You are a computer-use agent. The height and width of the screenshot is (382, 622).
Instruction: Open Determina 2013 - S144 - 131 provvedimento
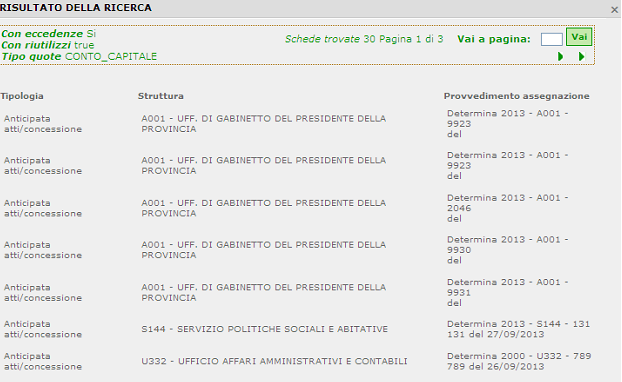518,329
